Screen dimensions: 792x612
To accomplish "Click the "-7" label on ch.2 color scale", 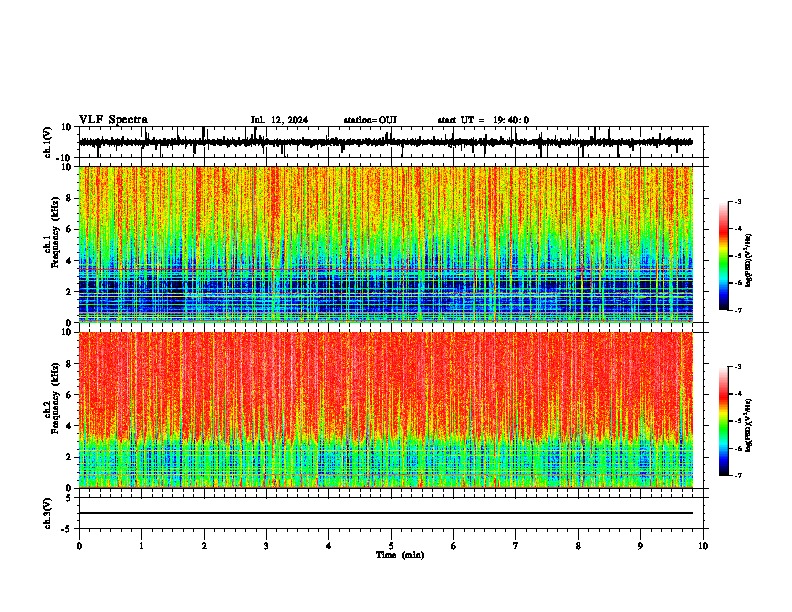I will 738,475.
